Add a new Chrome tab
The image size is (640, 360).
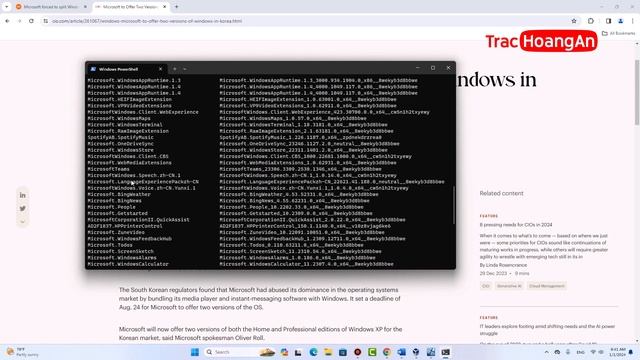coord(177,7)
